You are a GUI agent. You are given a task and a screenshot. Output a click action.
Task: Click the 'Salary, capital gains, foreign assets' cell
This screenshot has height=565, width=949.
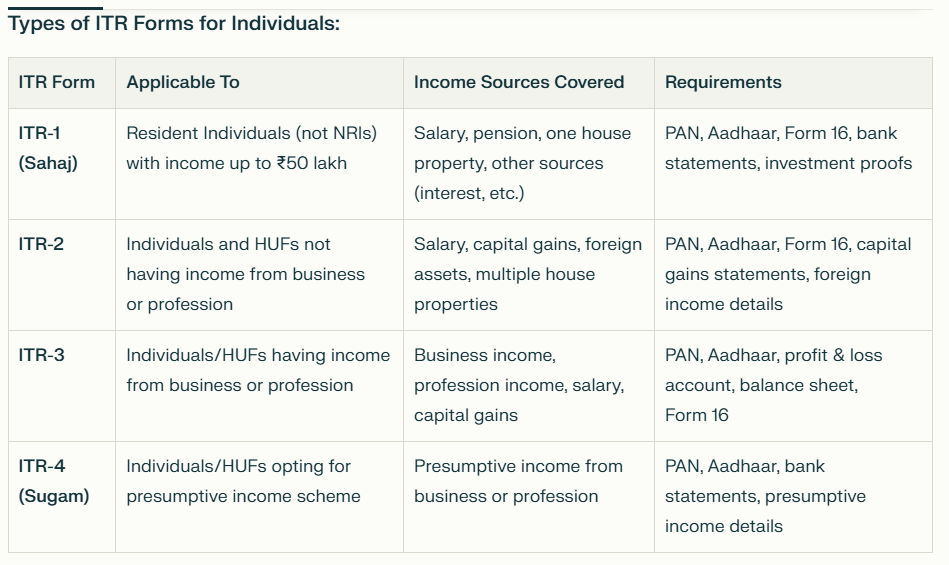[528, 274]
